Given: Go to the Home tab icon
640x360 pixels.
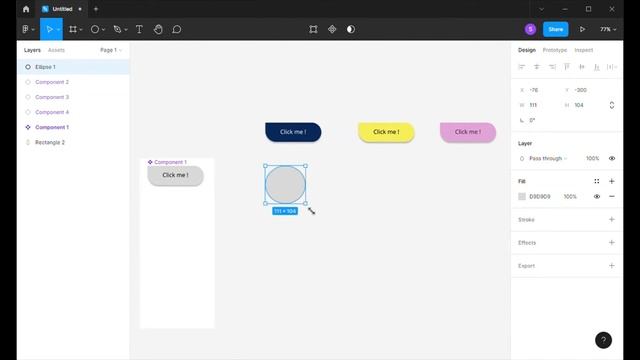Looking at the screenshot, I should pyautogui.click(x=26, y=9).
